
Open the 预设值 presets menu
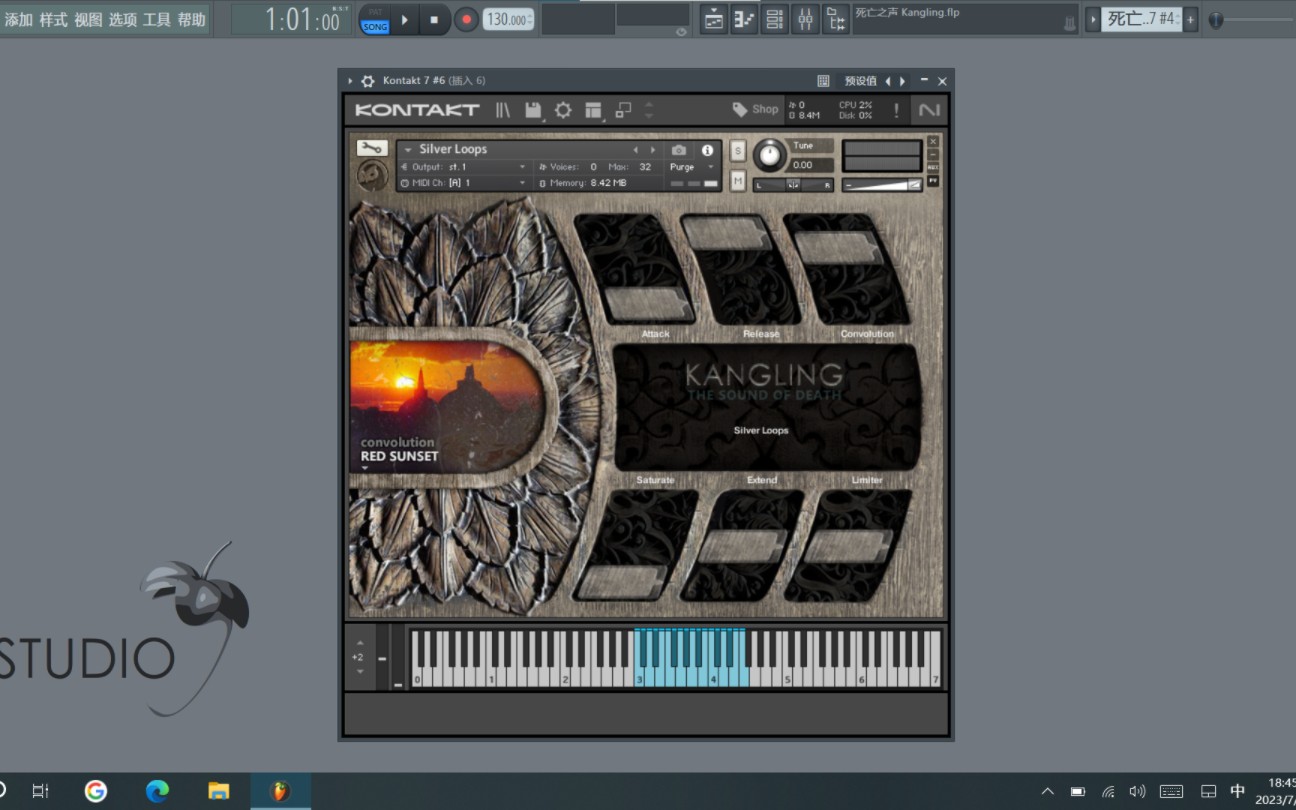(860, 81)
